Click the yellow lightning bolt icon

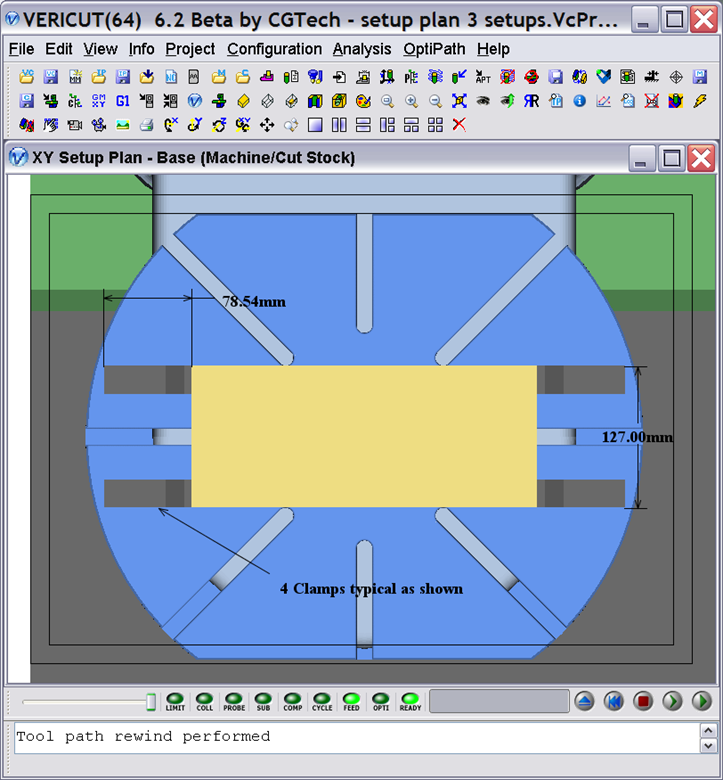coord(700,101)
